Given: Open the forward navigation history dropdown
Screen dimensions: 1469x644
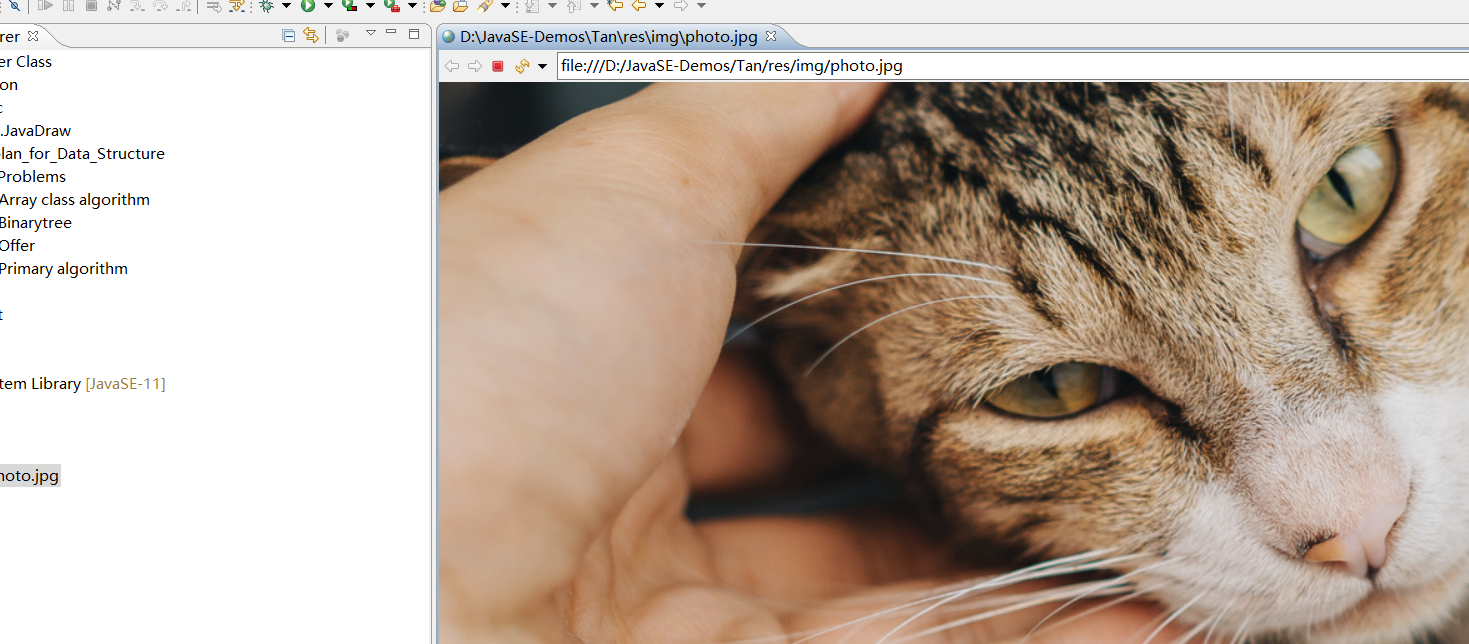Looking at the screenshot, I should pos(701,6).
